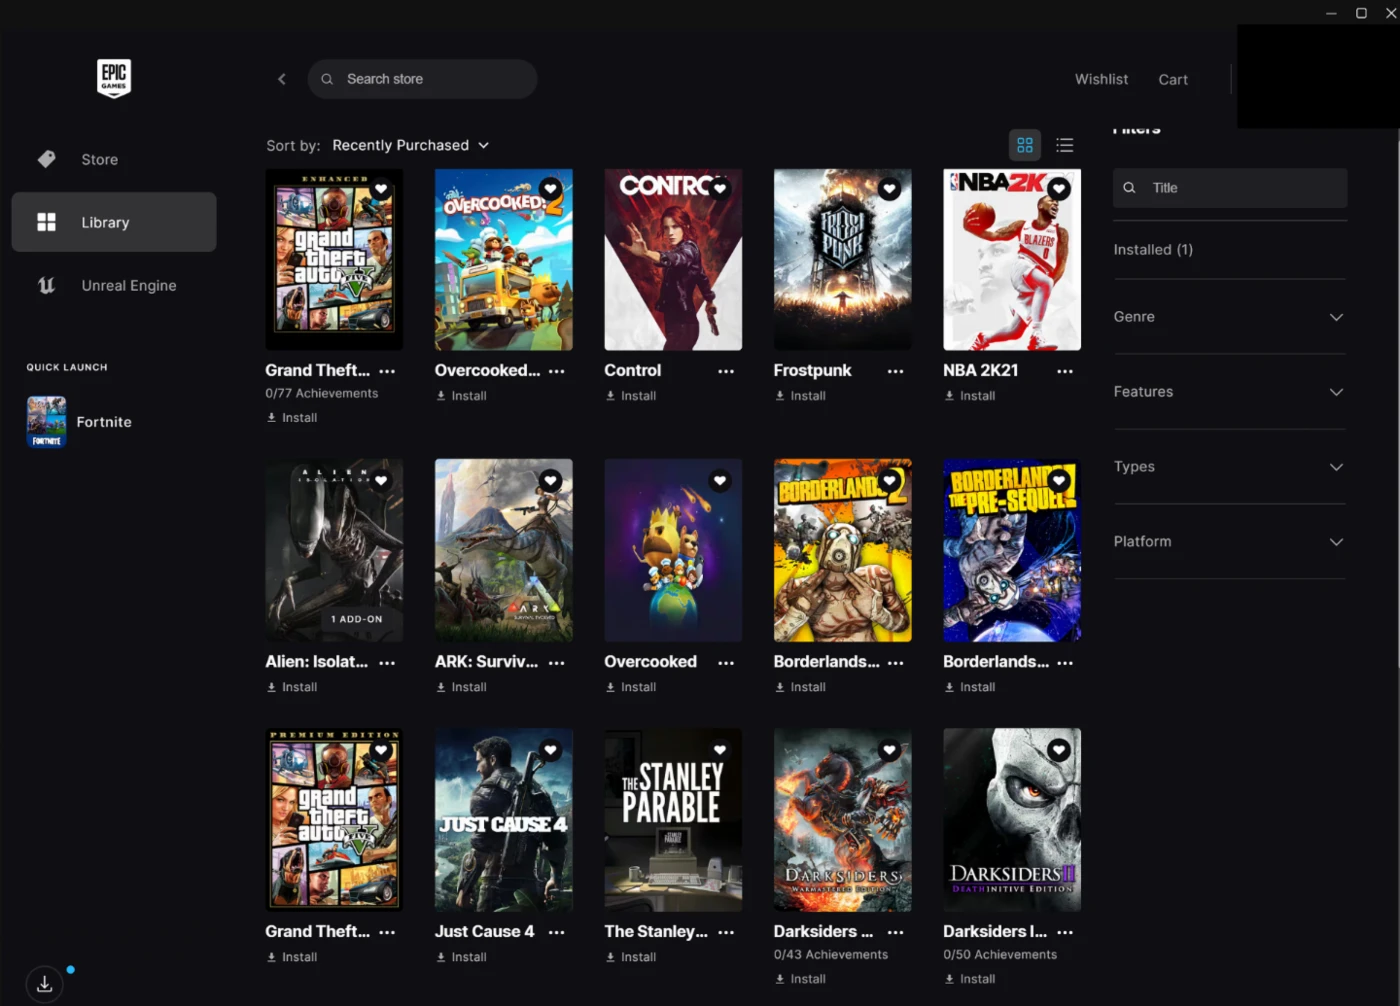
Task: Toggle favorite heart on Frostpunk cover
Action: (x=889, y=188)
